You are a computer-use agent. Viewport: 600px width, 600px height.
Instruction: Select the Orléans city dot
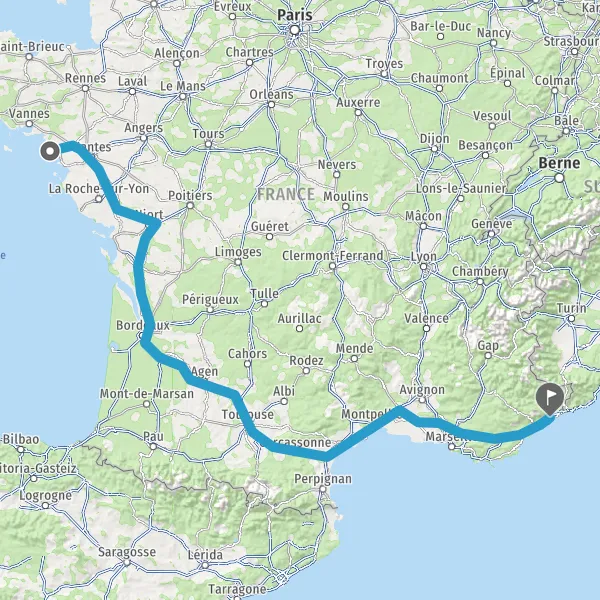(x=271, y=104)
